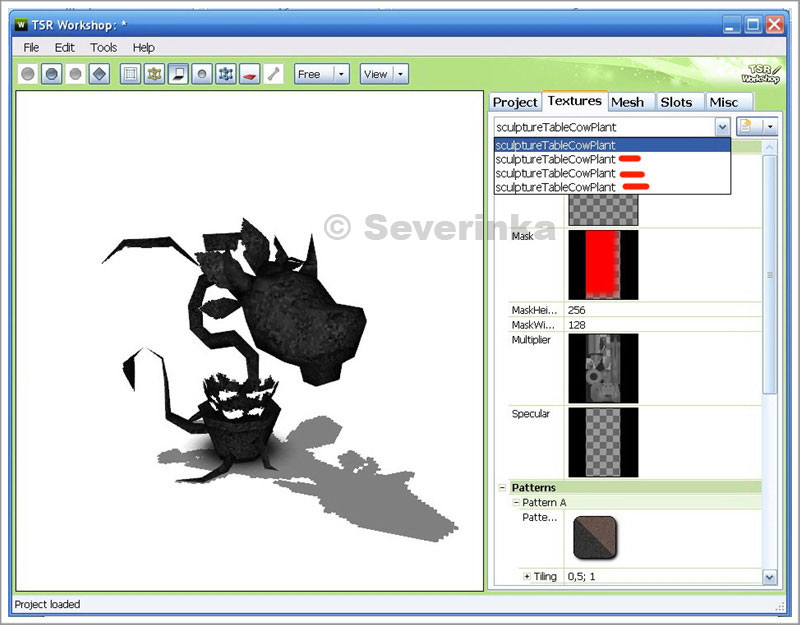Click the sculptureTableCowPlant combo box arrow
Viewport: 800px width, 625px height.
coord(722,127)
